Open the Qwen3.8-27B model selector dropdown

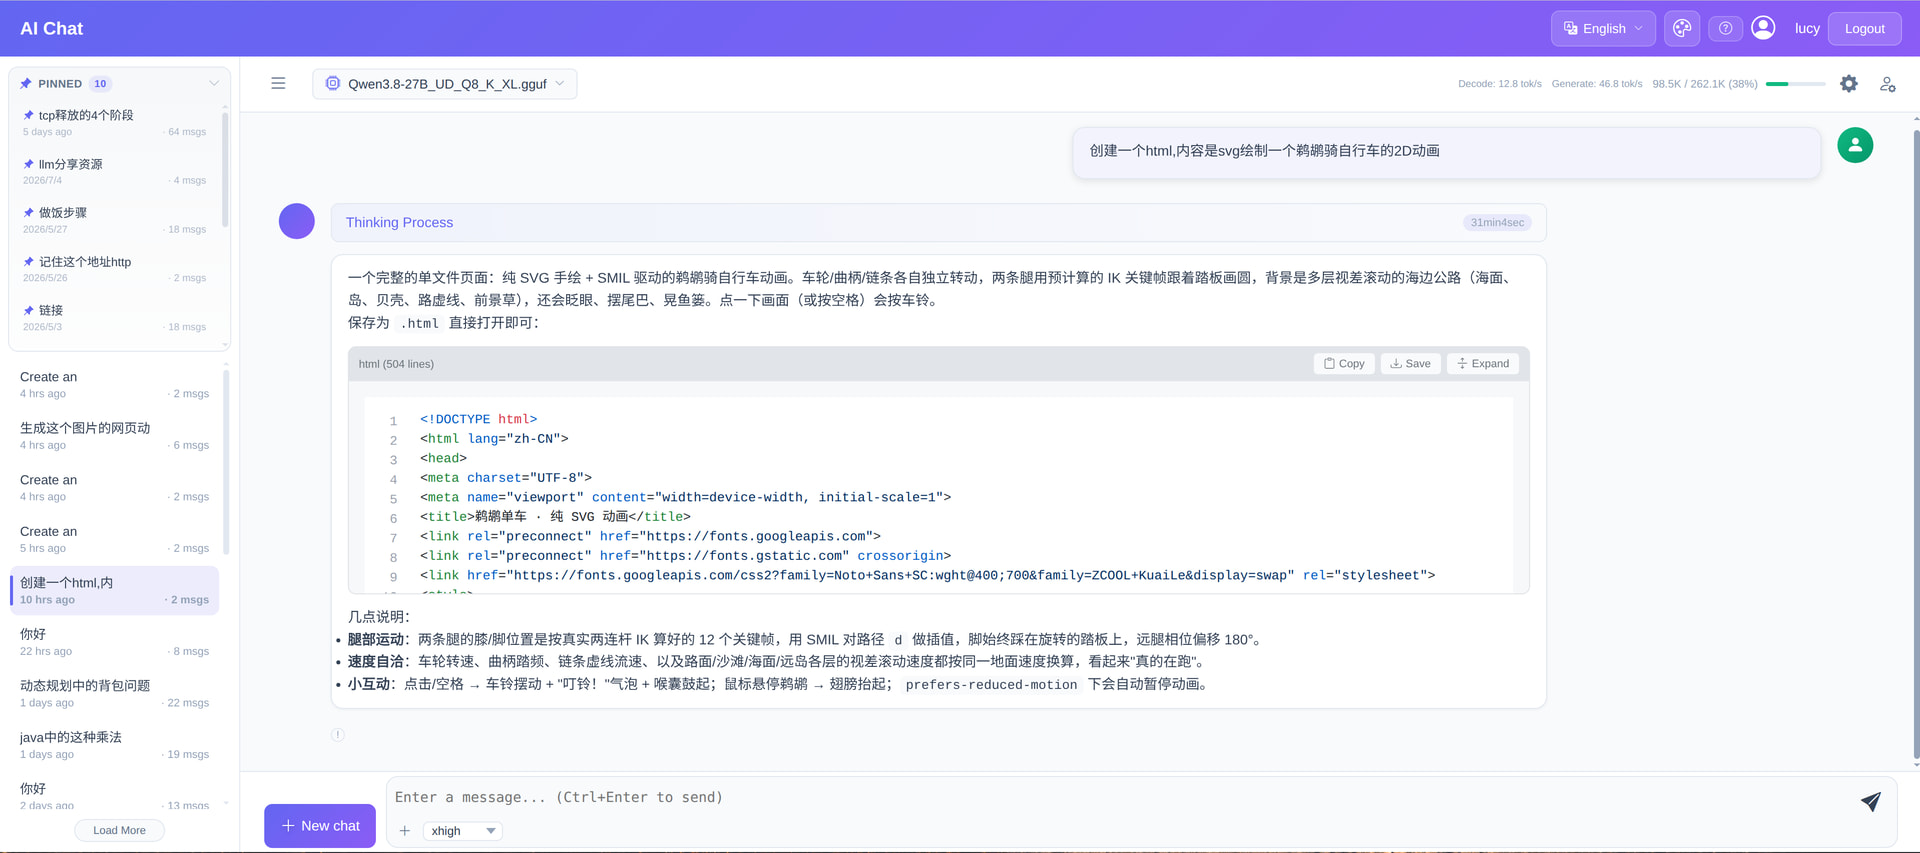445,84
